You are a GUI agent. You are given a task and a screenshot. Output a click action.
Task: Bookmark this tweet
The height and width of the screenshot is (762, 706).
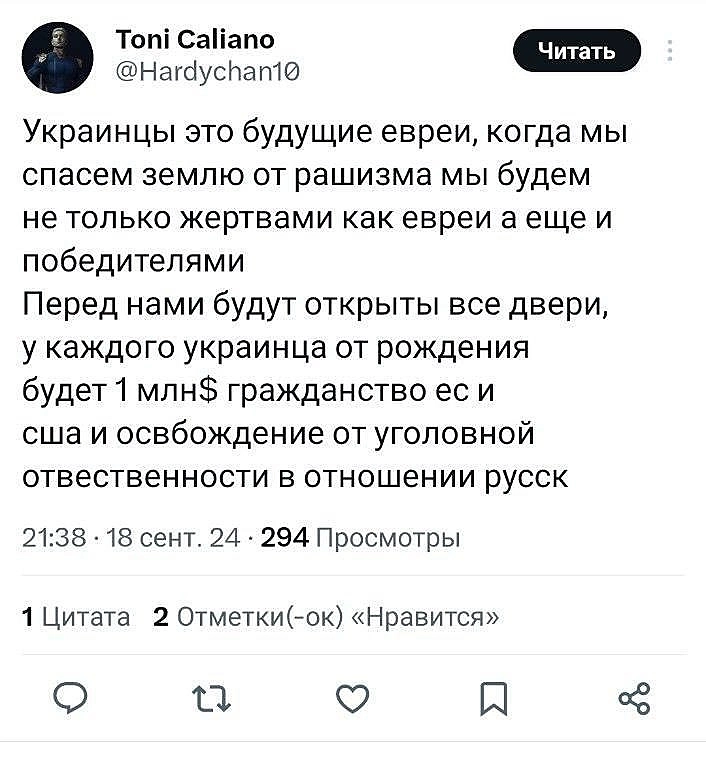tap(494, 698)
